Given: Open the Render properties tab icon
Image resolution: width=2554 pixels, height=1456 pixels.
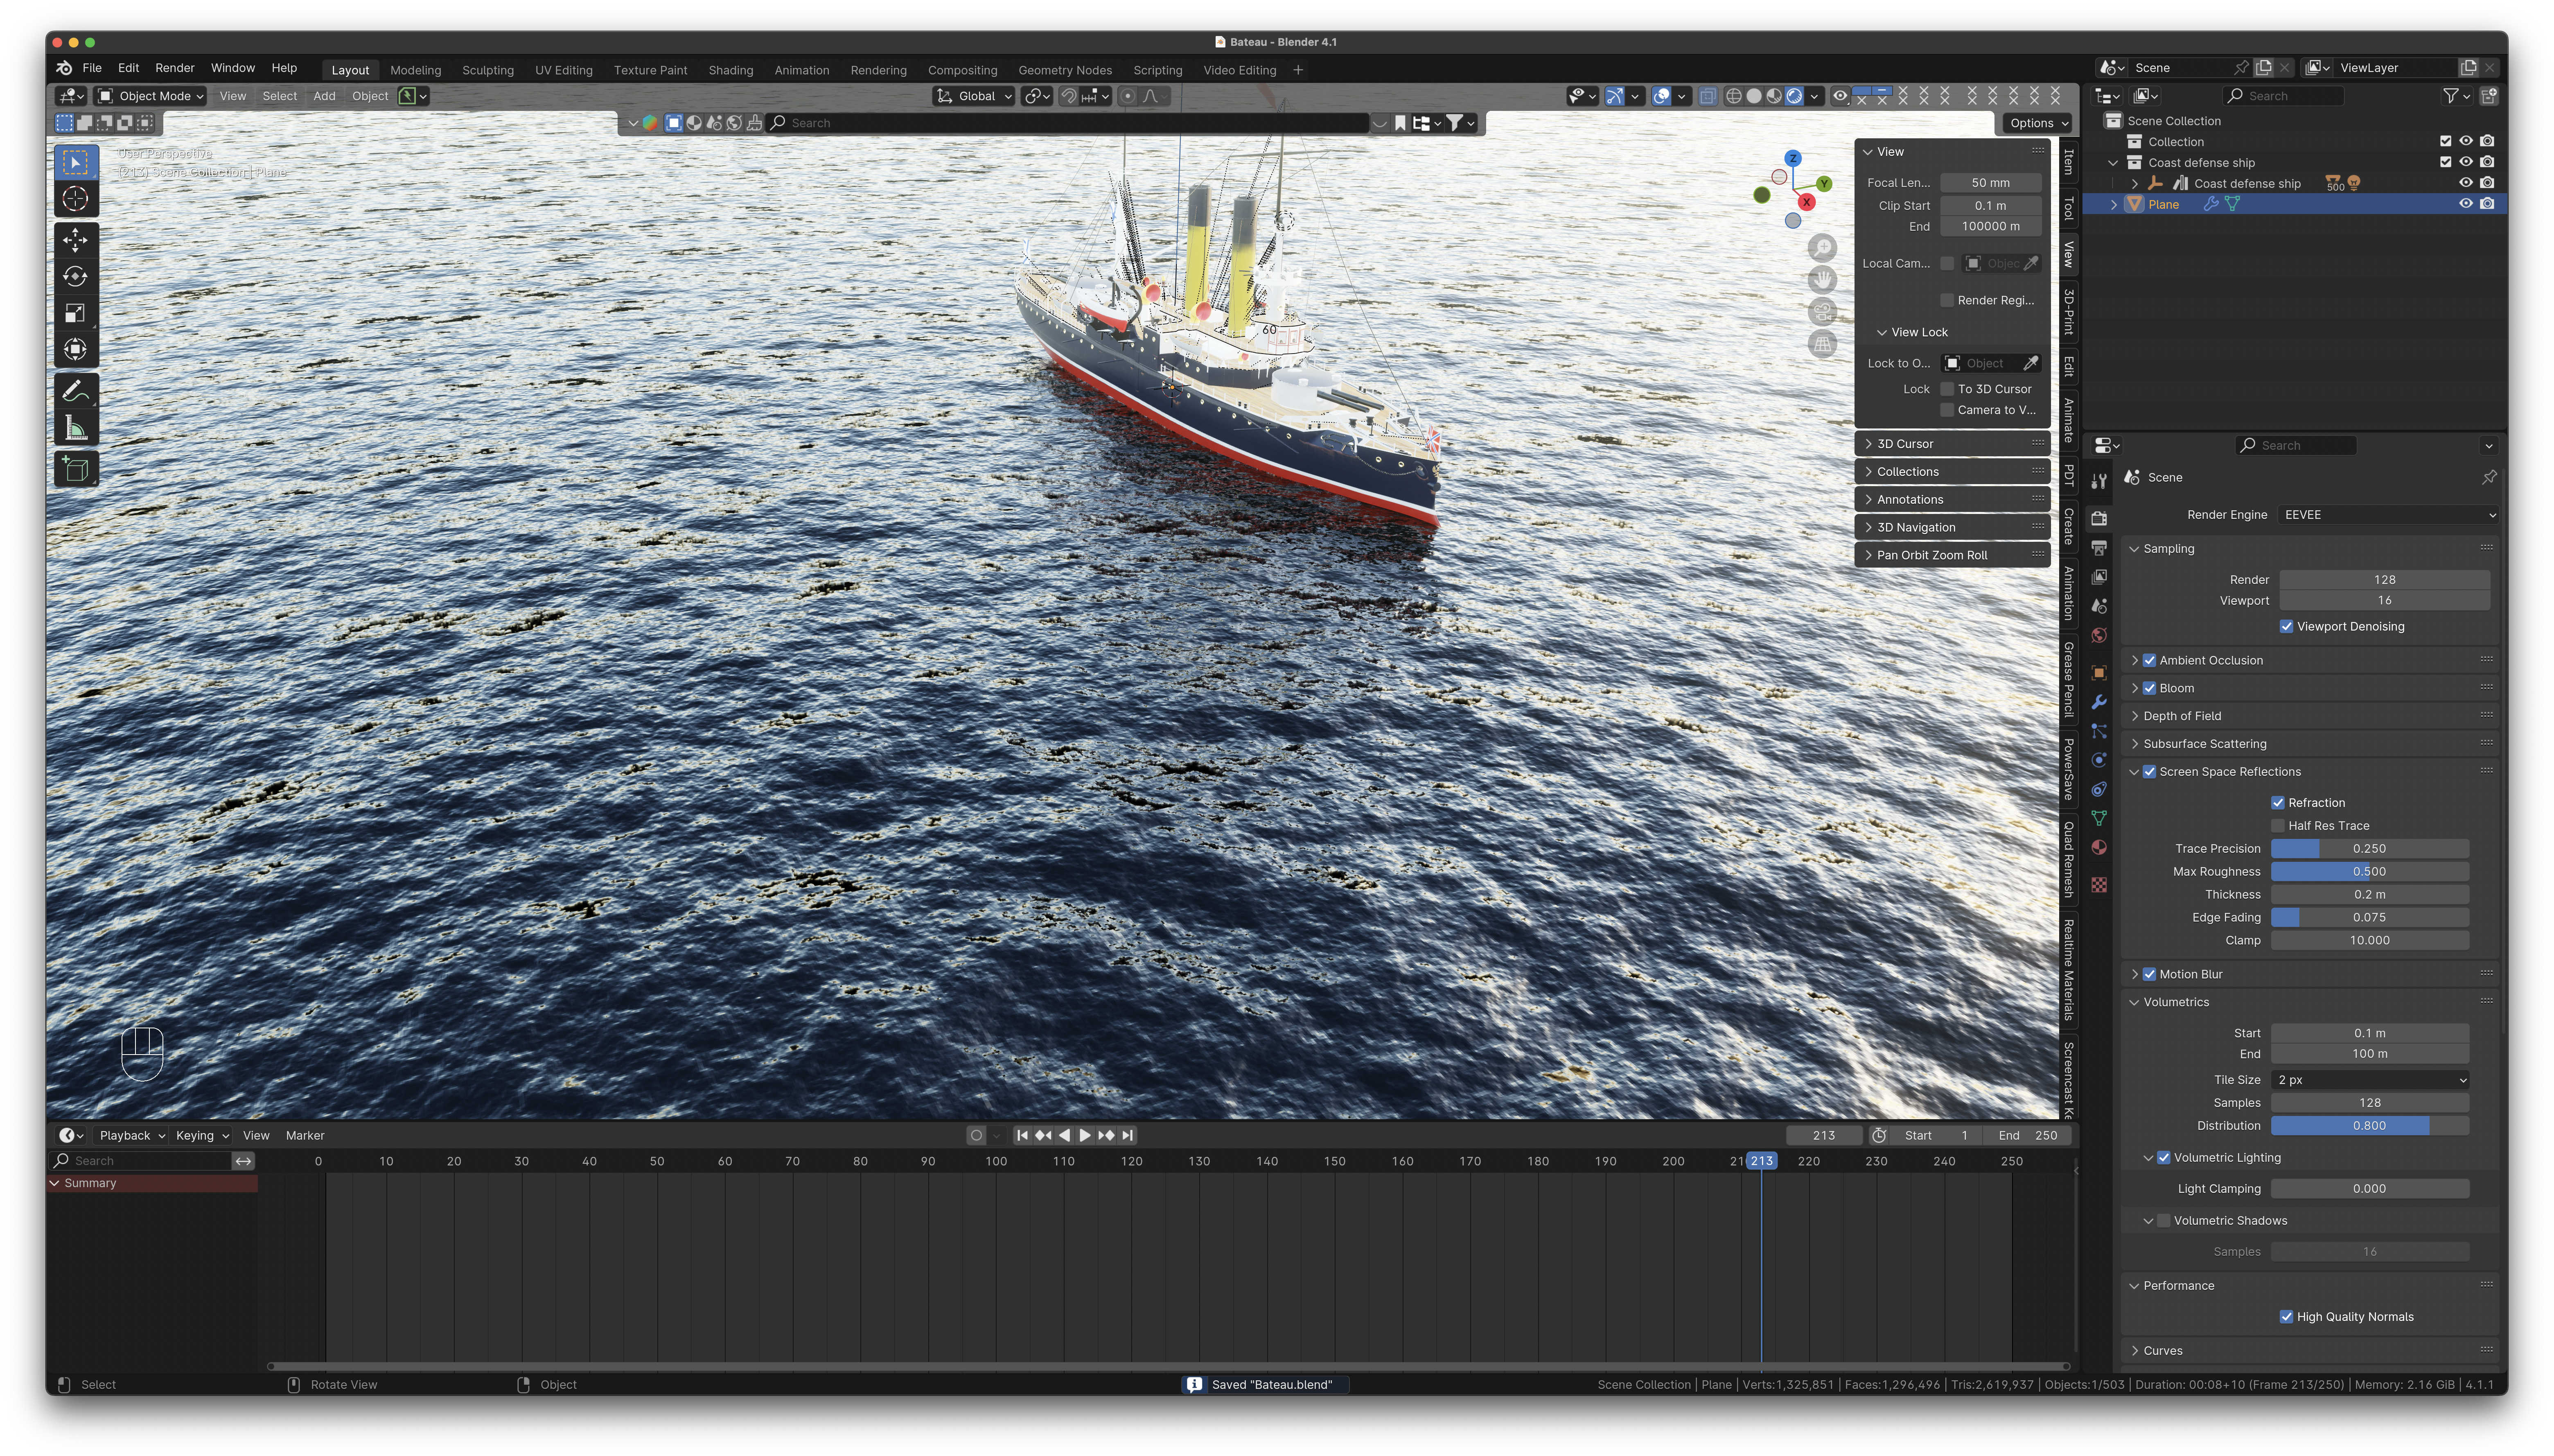Looking at the screenshot, I should [2099, 518].
